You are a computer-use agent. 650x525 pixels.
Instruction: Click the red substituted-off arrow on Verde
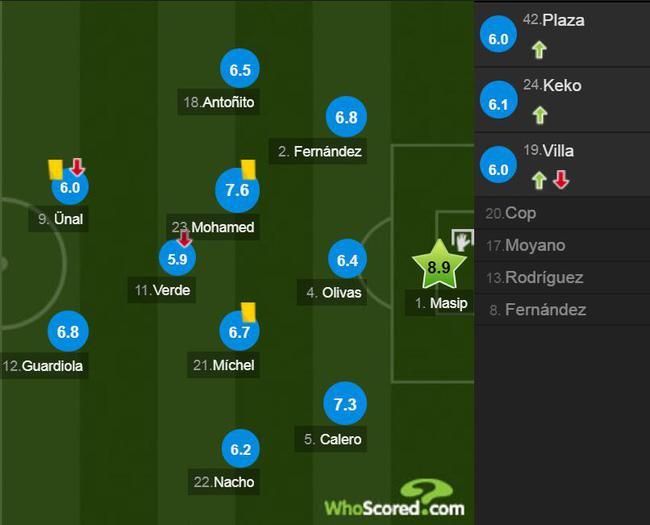coord(184,238)
